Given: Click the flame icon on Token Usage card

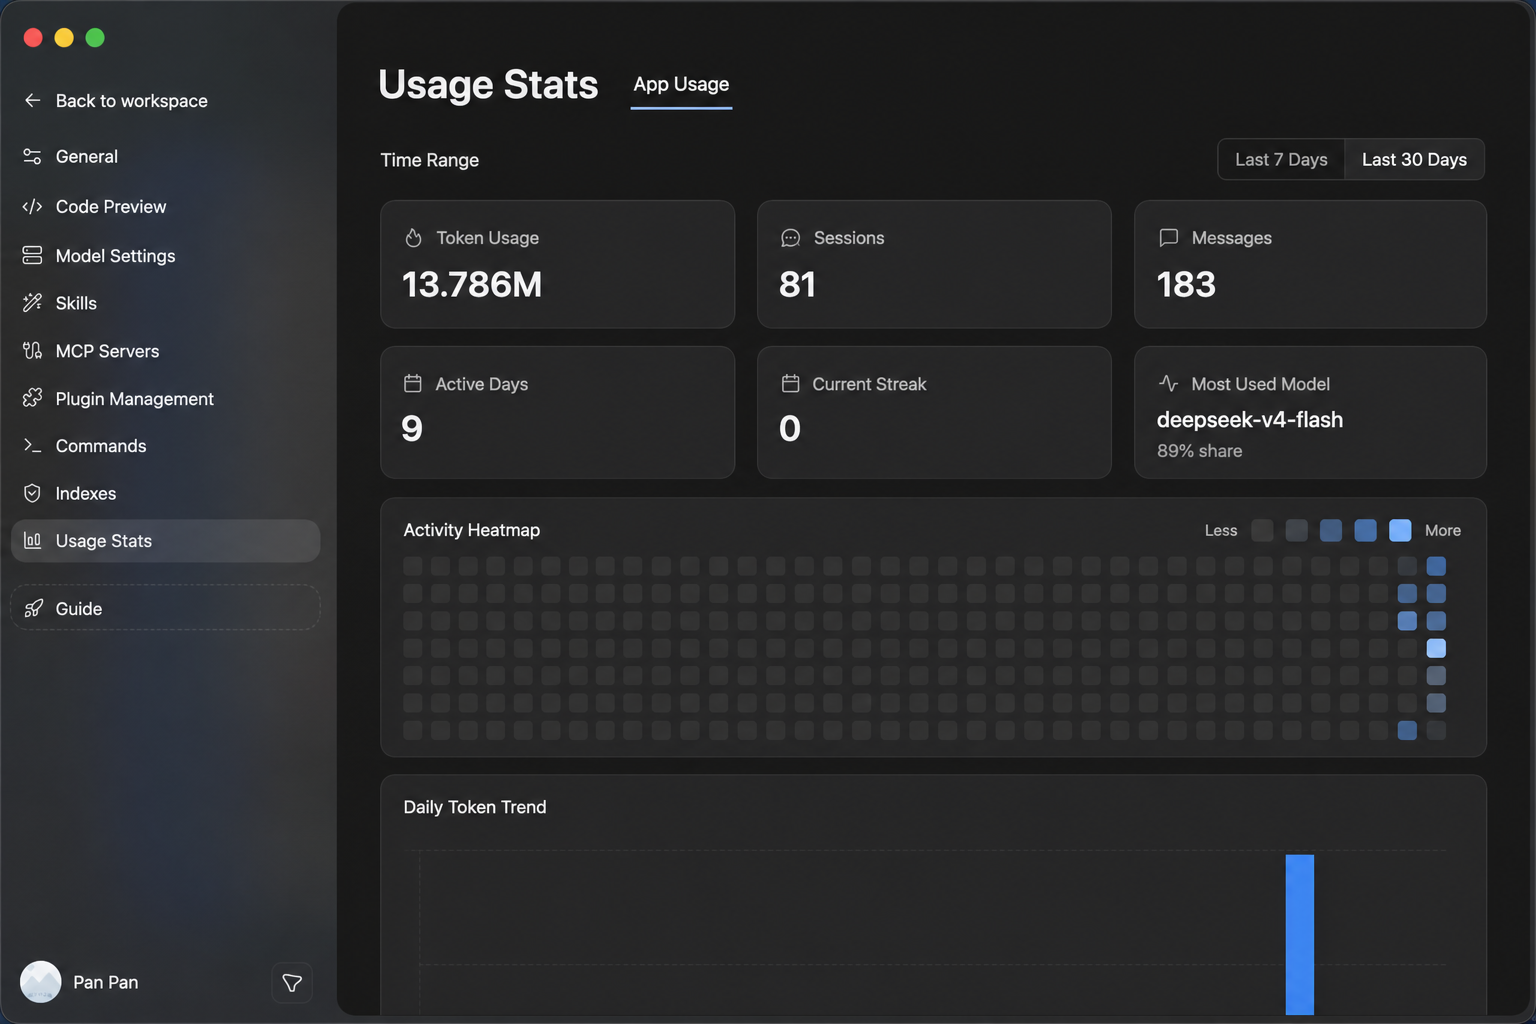Looking at the screenshot, I should click(413, 238).
